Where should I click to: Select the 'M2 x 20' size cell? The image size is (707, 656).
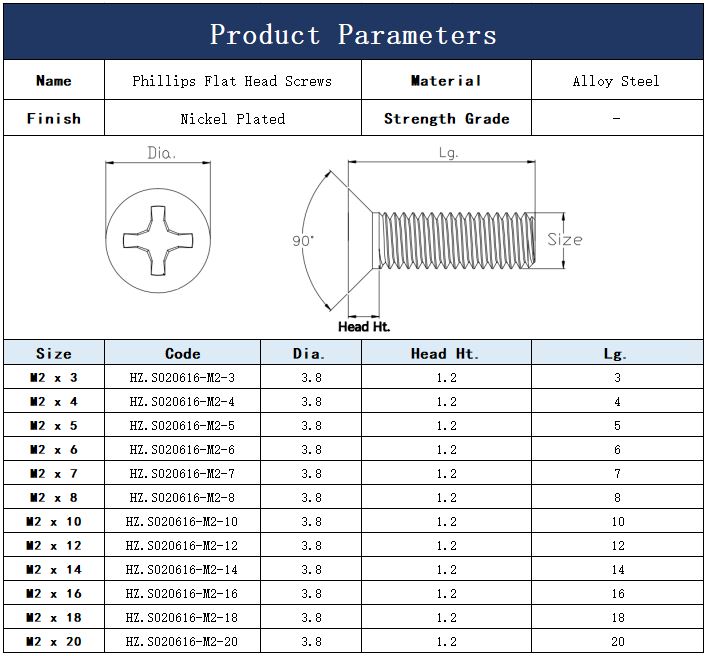(54, 641)
